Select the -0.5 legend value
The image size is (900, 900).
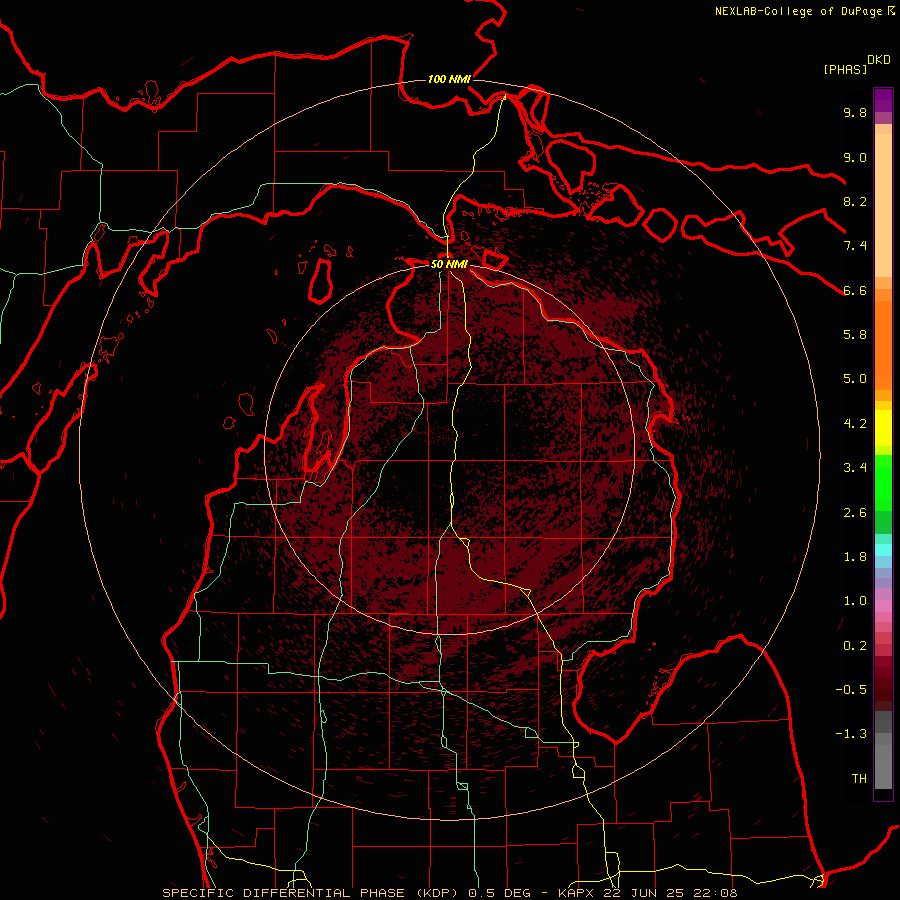851,690
